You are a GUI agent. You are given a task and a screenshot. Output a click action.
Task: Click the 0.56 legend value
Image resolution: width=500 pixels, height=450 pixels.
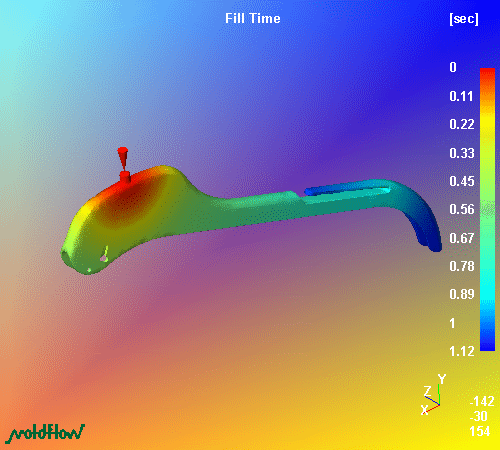[x=462, y=209]
